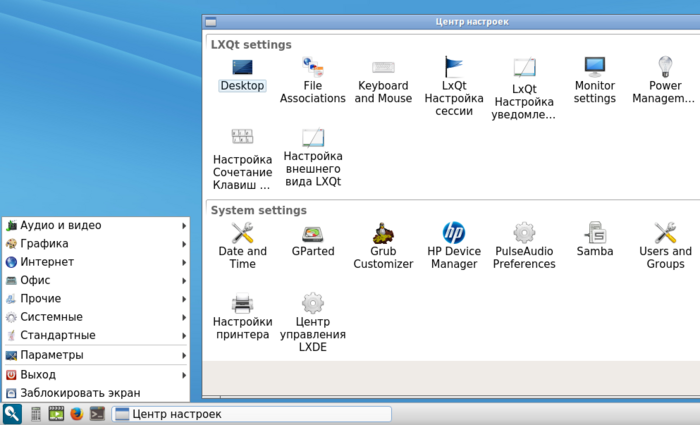Image resolution: width=700 pixels, height=425 pixels.
Task: Launch calculator from taskbar quicklaunch
Action: (x=36, y=414)
